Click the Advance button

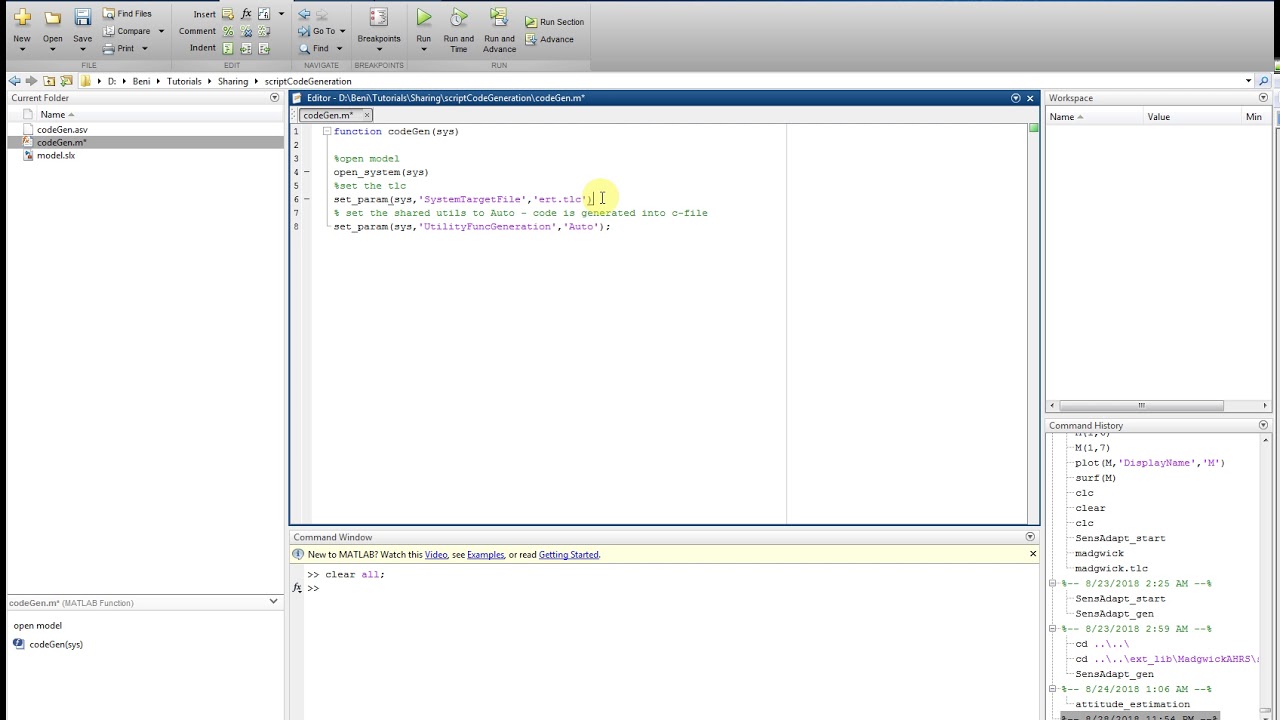549,39
